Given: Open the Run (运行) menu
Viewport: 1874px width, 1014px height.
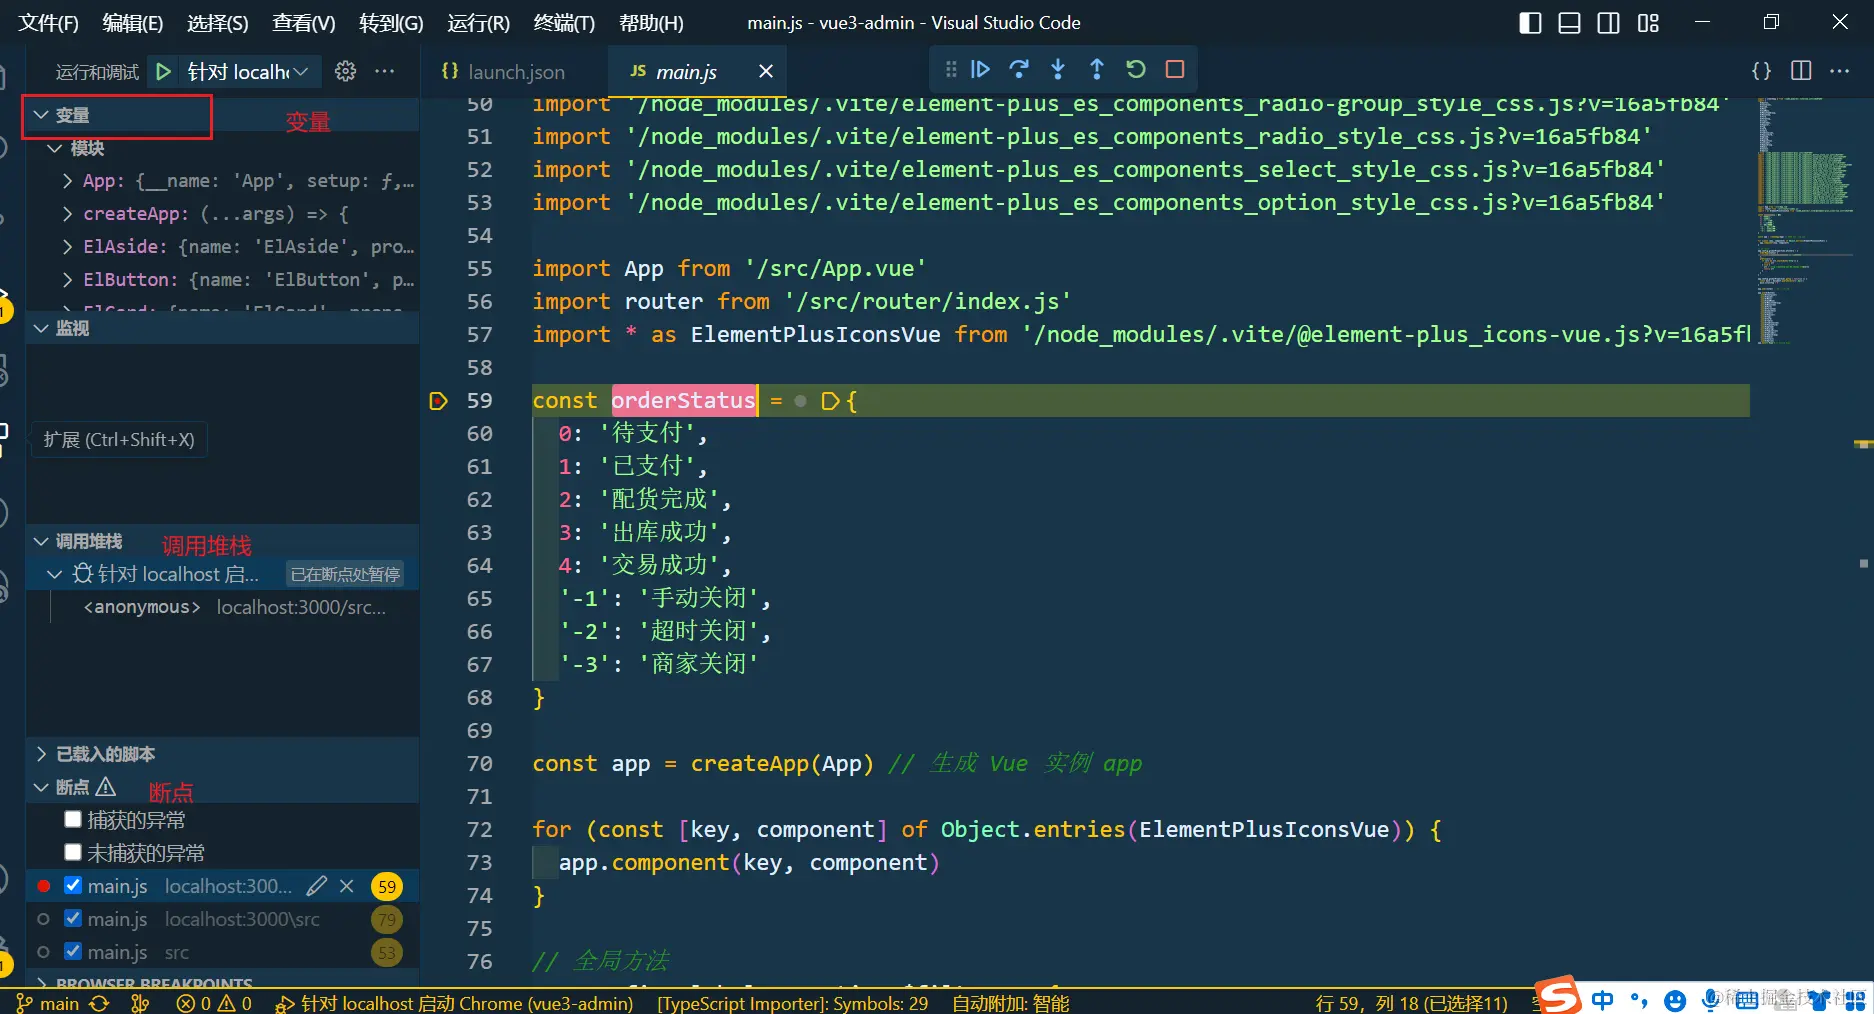Looking at the screenshot, I should pos(478,22).
